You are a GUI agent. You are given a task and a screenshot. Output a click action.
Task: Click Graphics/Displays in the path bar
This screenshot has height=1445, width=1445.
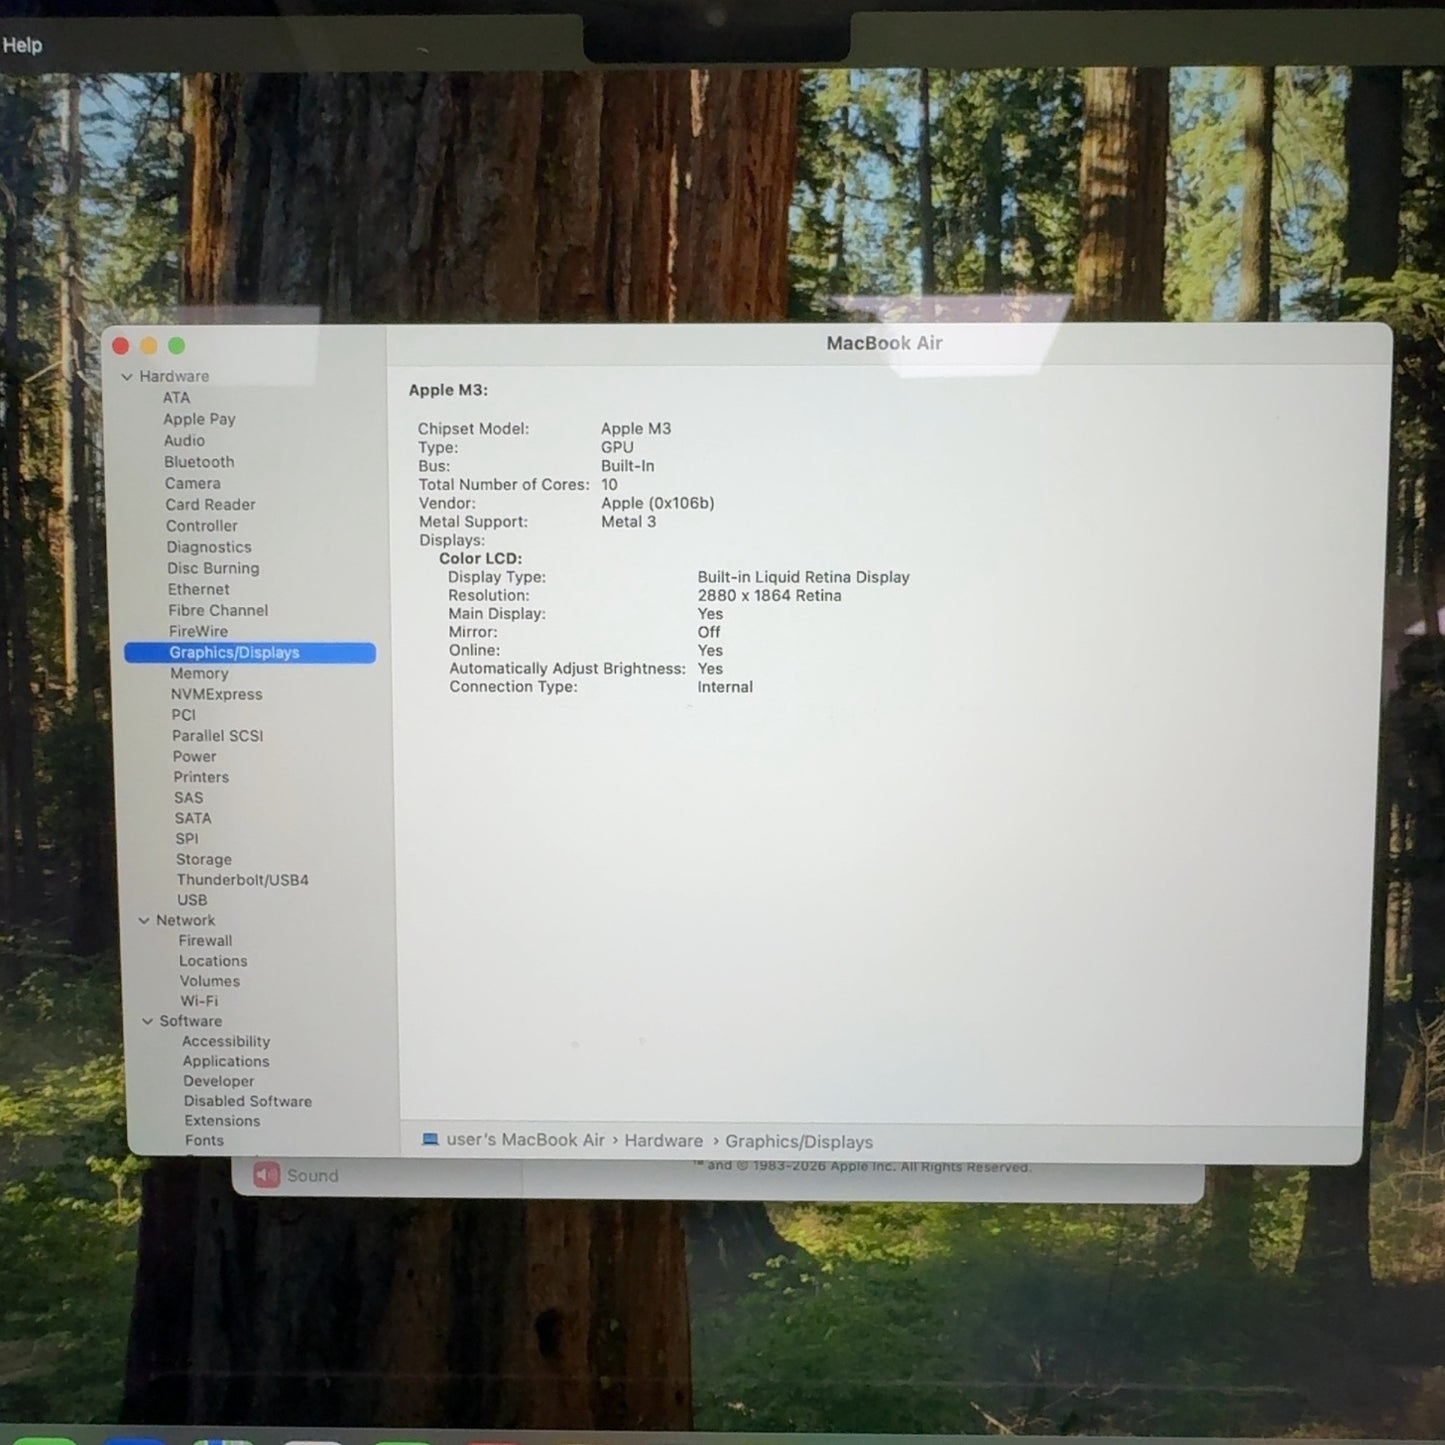click(x=799, y=1142)
